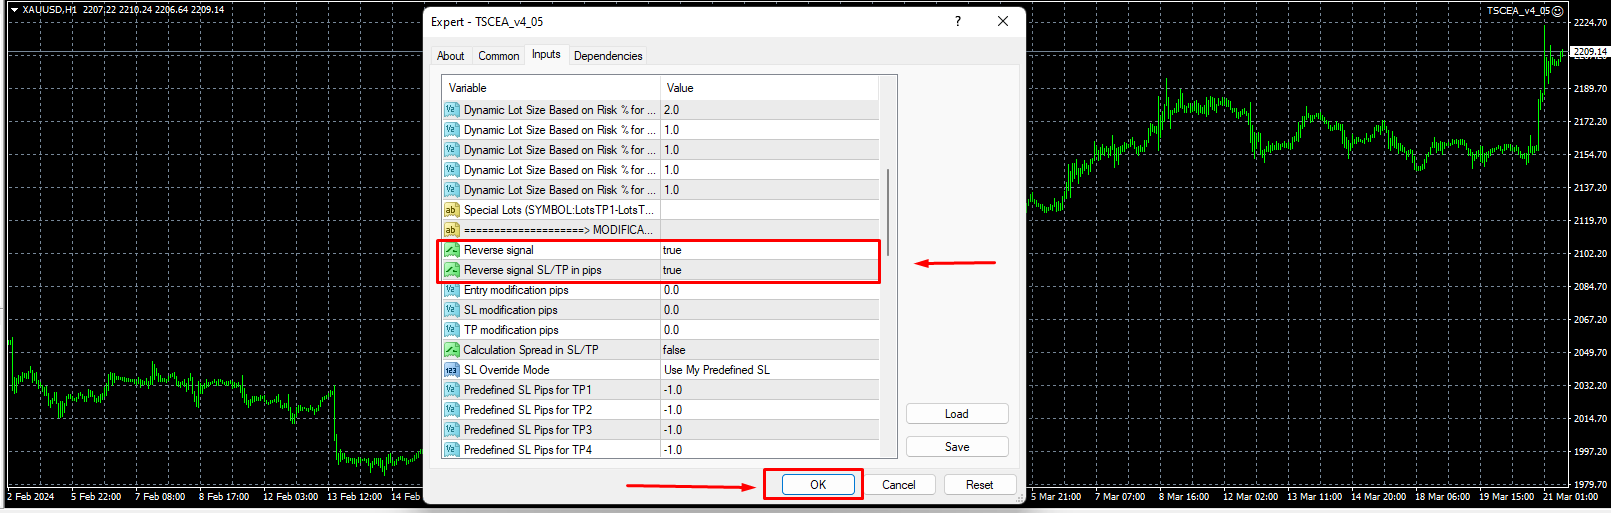Select the TP modification pips value field
This screenshot has height=513, width=1611.
point(768,330)
